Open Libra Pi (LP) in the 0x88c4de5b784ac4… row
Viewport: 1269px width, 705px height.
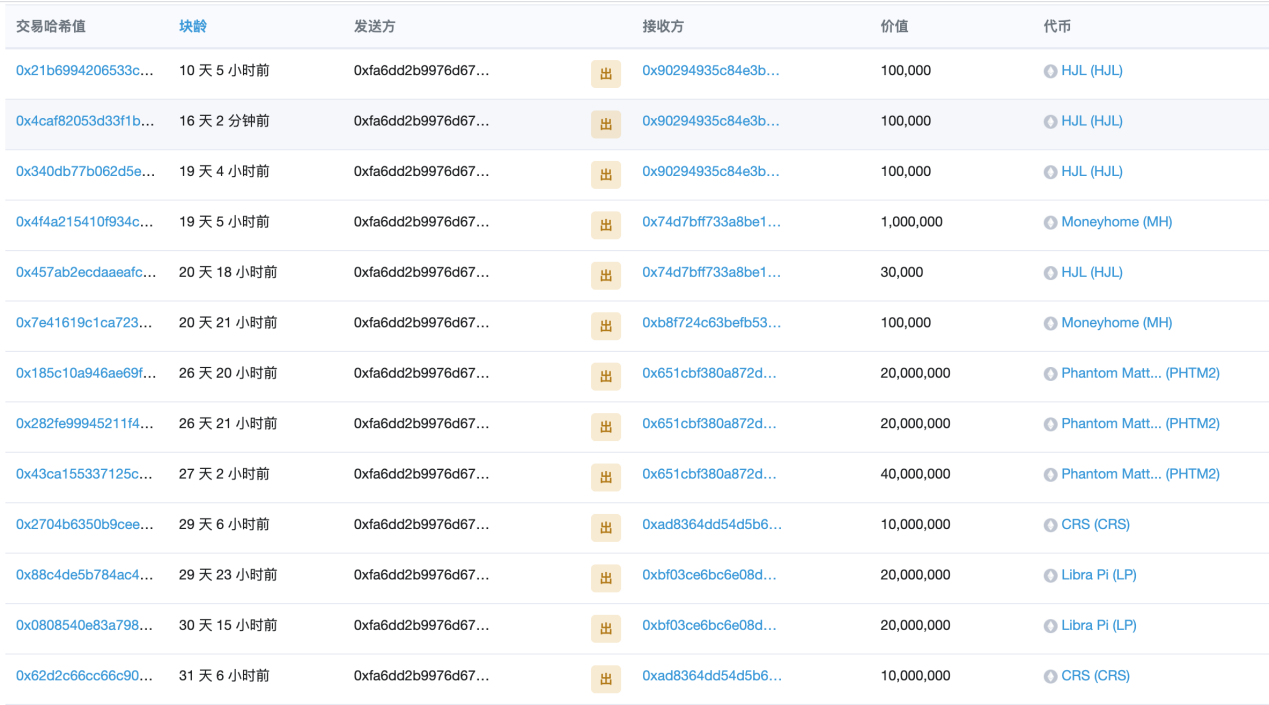[1098, 575]
